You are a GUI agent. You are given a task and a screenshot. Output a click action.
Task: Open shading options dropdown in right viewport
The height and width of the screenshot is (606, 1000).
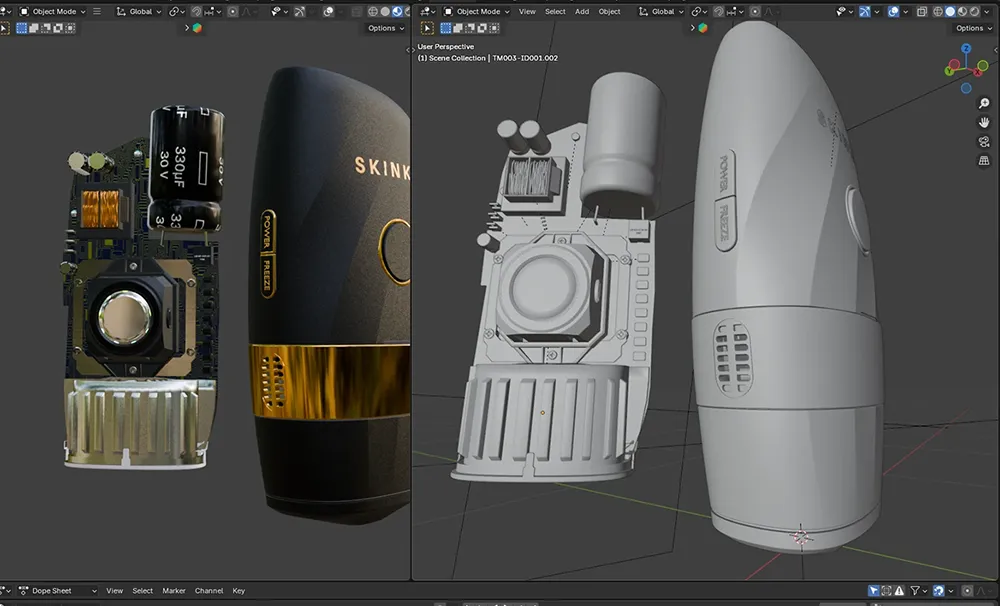[987, 11]
